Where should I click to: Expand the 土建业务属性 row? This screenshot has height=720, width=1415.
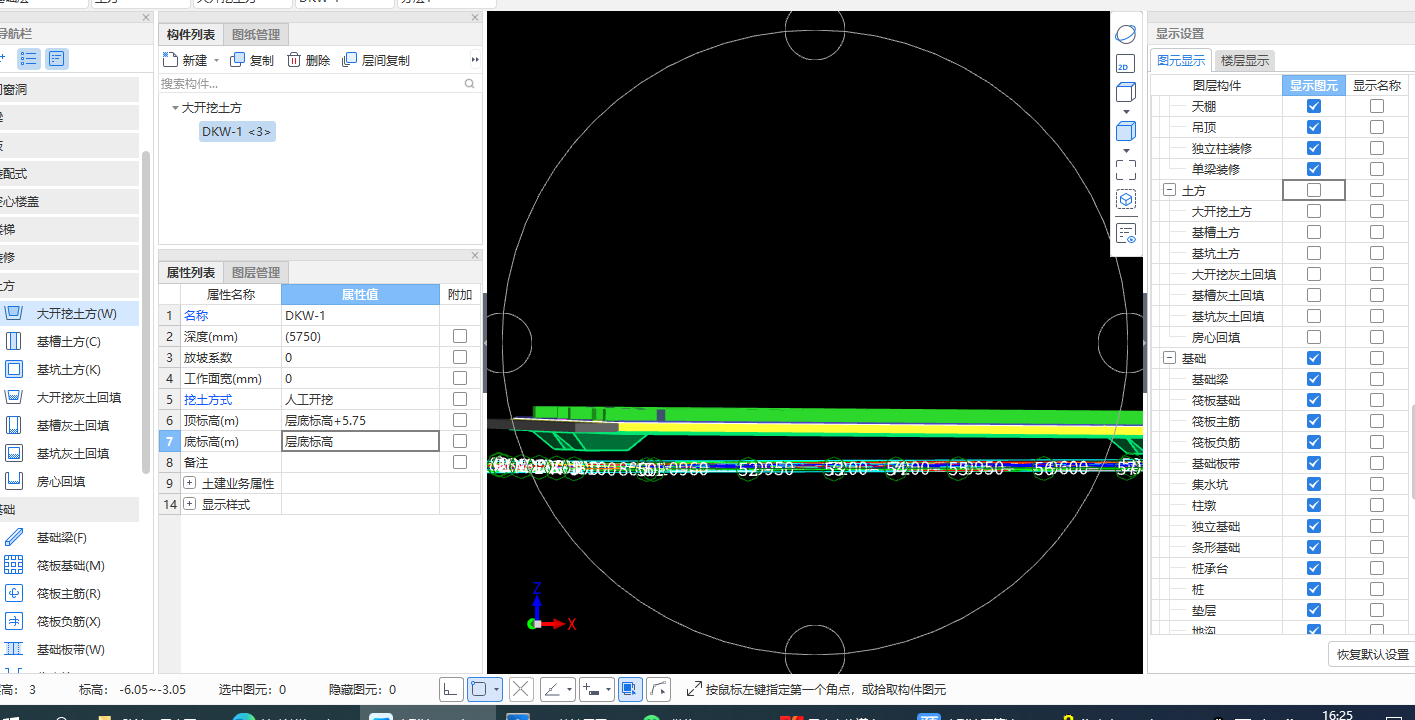pyautogui.click(x=190, y=483)
